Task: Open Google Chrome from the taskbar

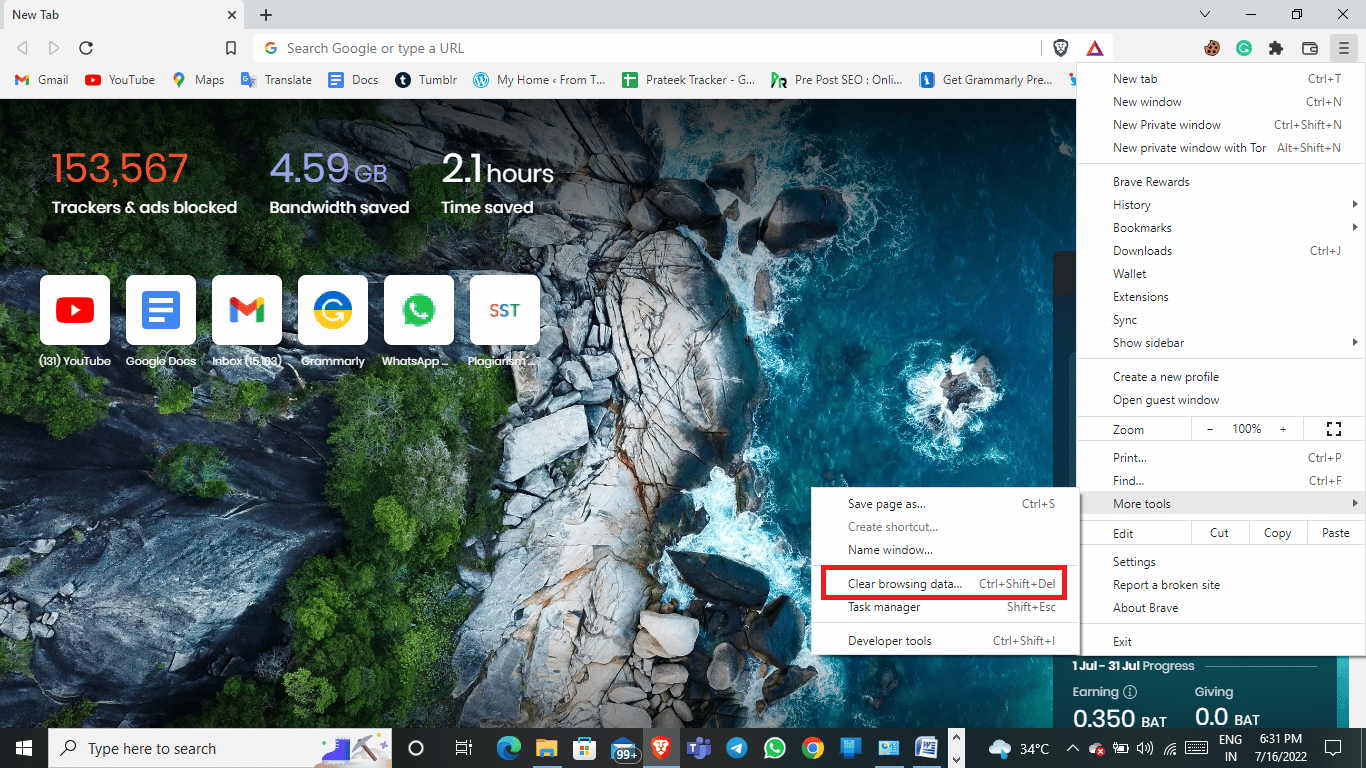Action: pos(813,748)
